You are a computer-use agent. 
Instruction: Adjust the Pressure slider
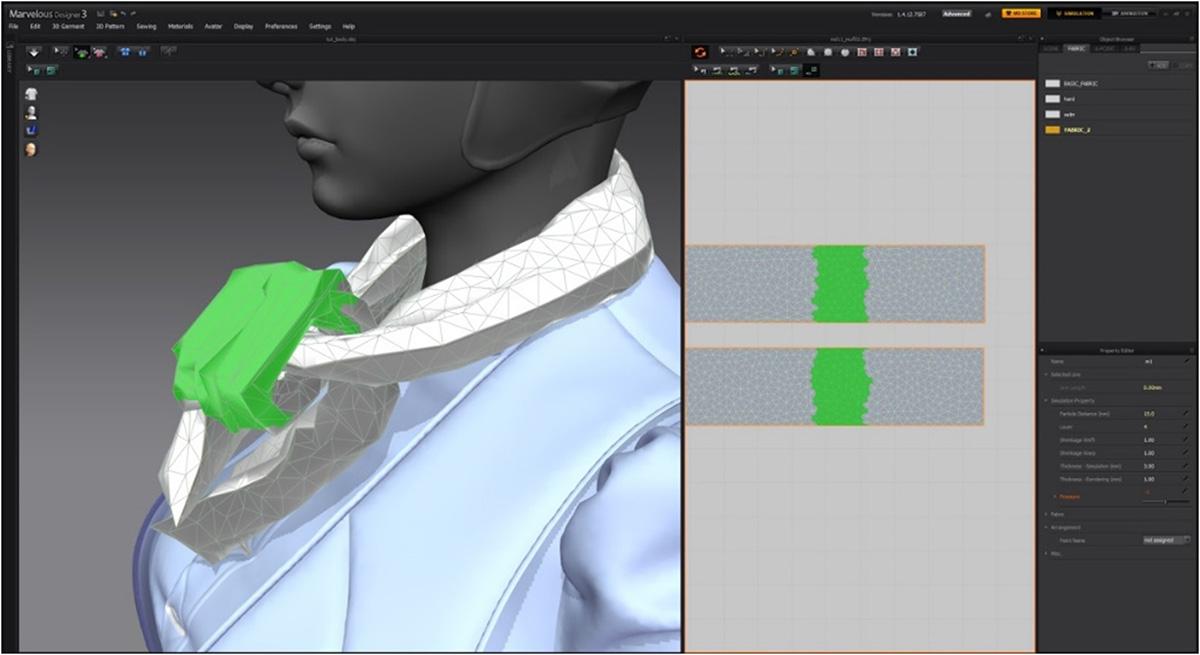[1165, 501]
